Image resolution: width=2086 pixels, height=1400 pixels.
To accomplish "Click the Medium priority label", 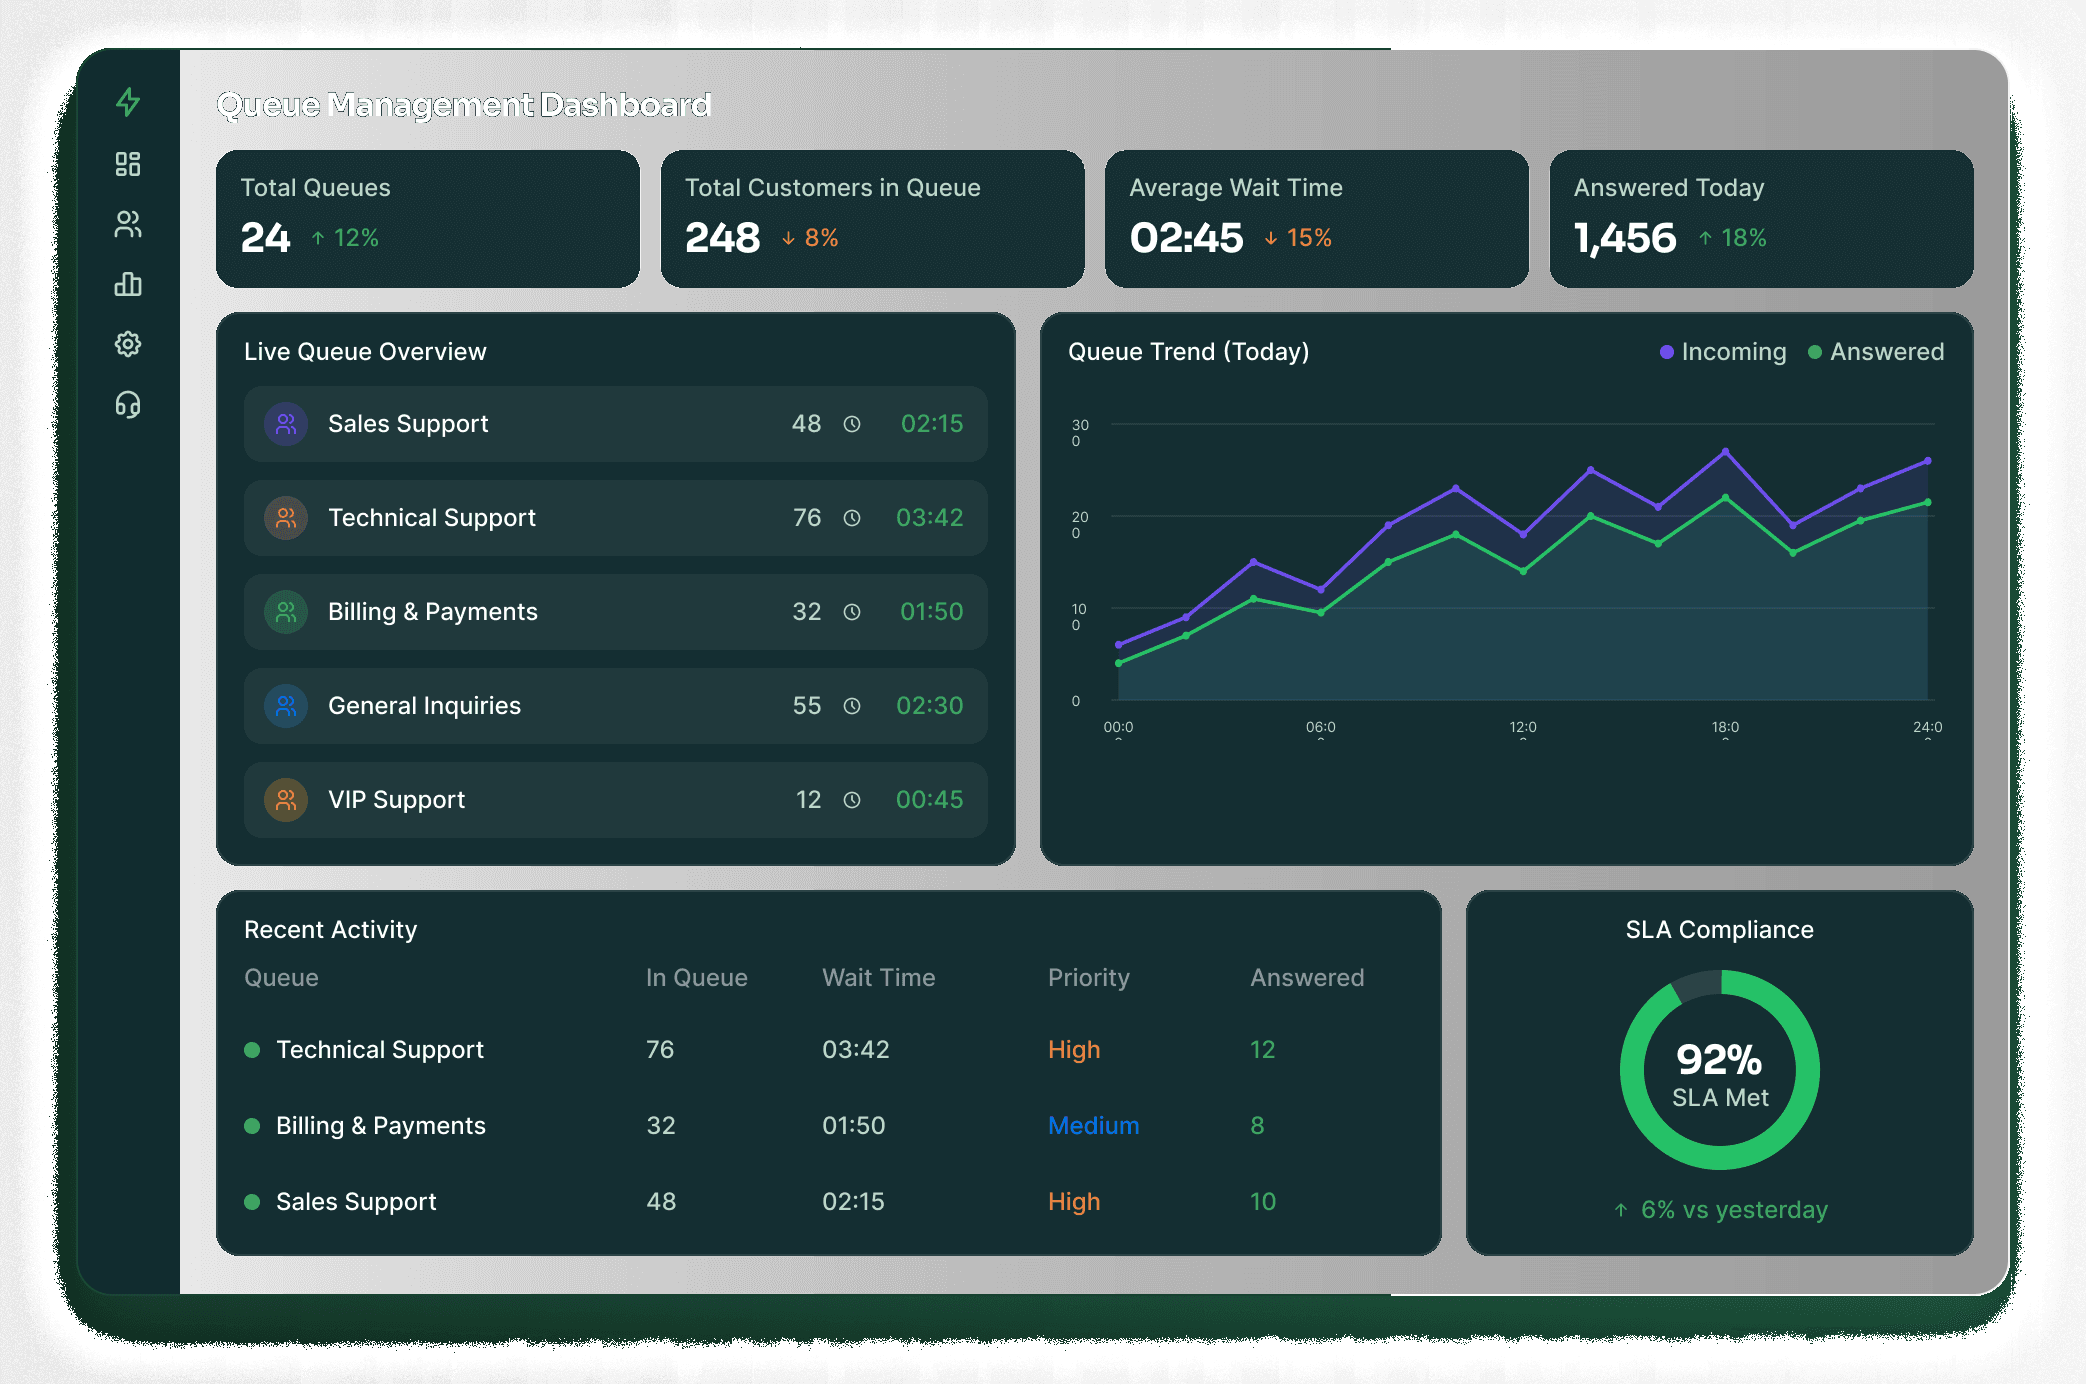I will point(1093,1126).
